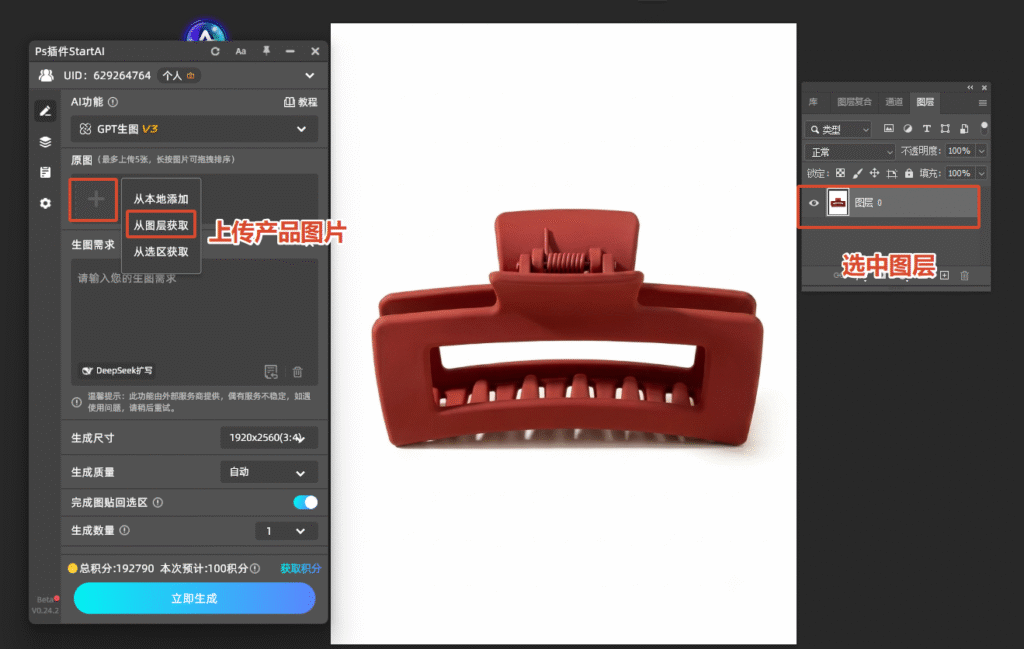Screen dimensions: 1024x649
Task: Filter layers by type T icon
Action: point(927,129)
